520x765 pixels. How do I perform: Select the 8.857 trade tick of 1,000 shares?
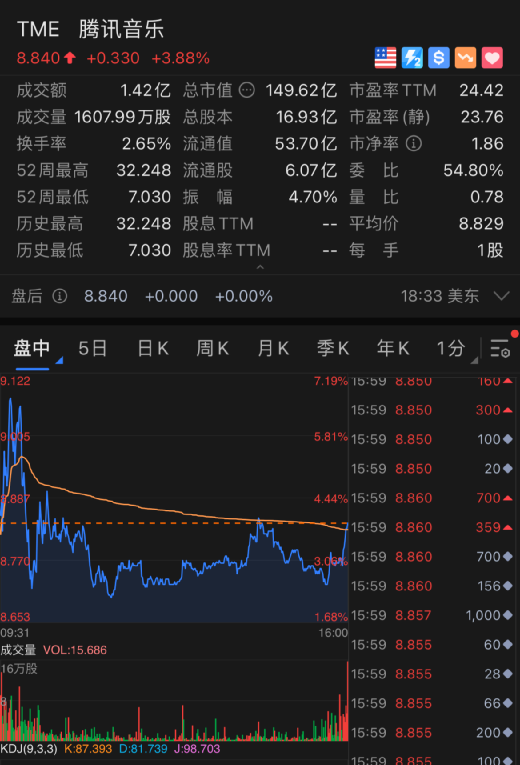coord(432,615)
